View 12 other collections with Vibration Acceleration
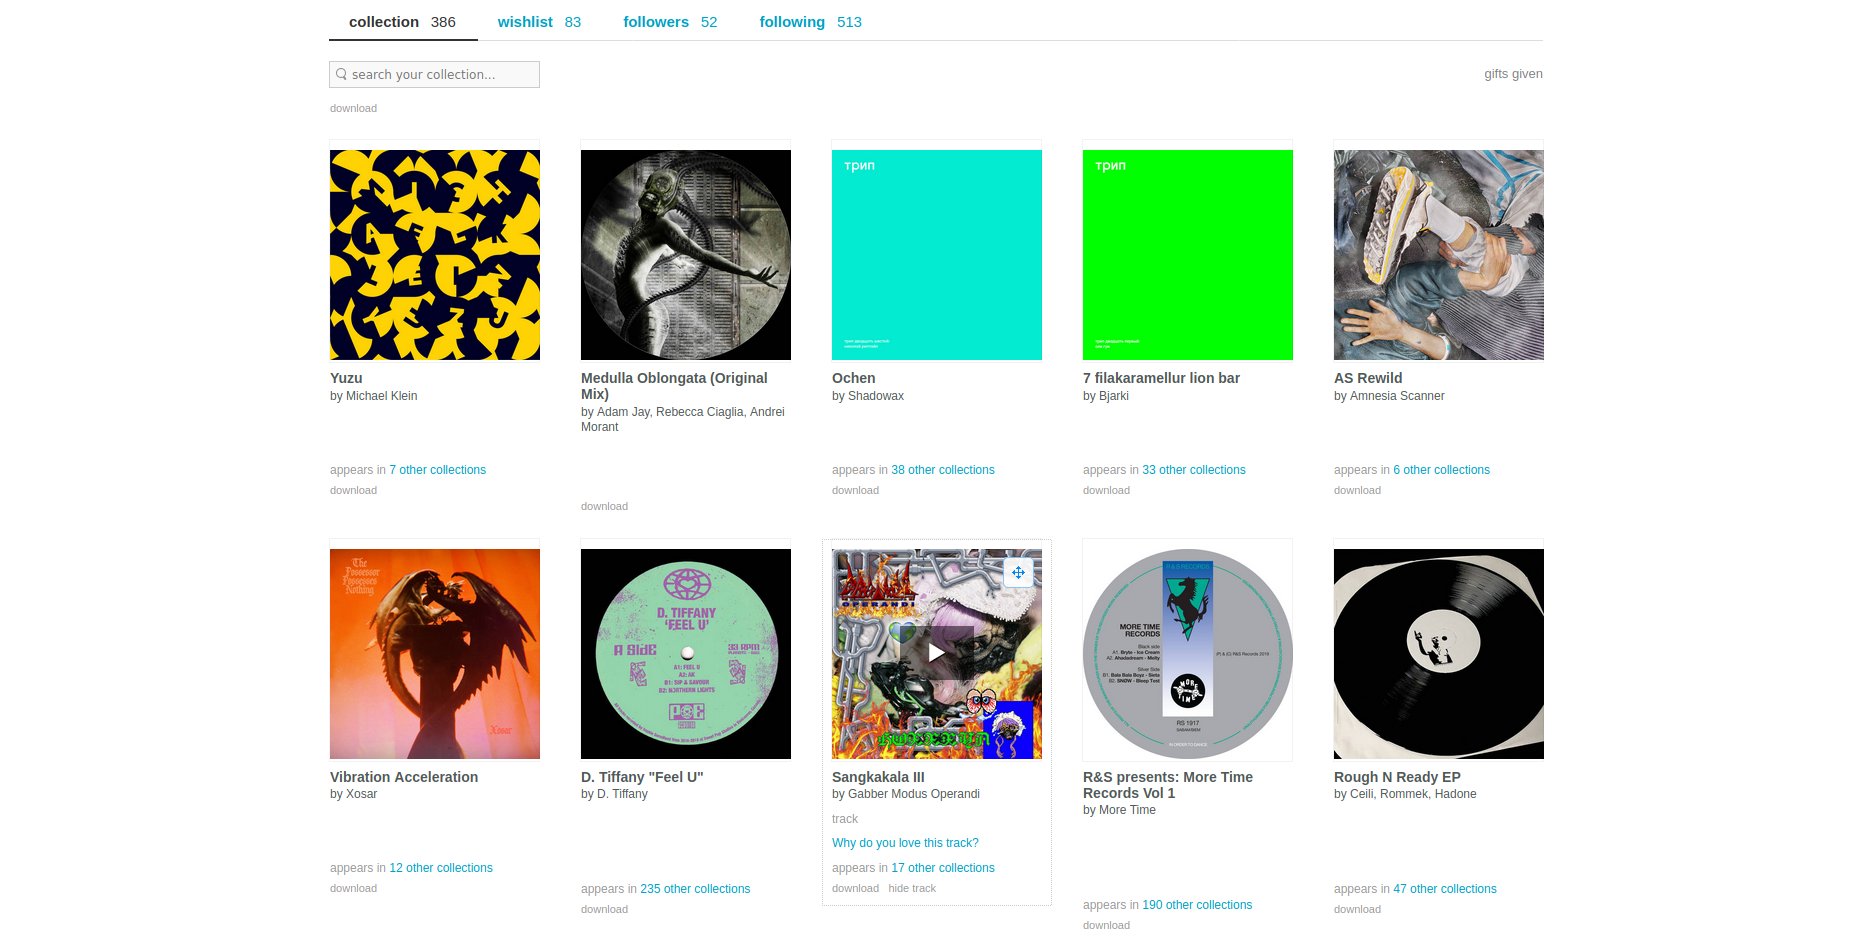 click(441, 868)
